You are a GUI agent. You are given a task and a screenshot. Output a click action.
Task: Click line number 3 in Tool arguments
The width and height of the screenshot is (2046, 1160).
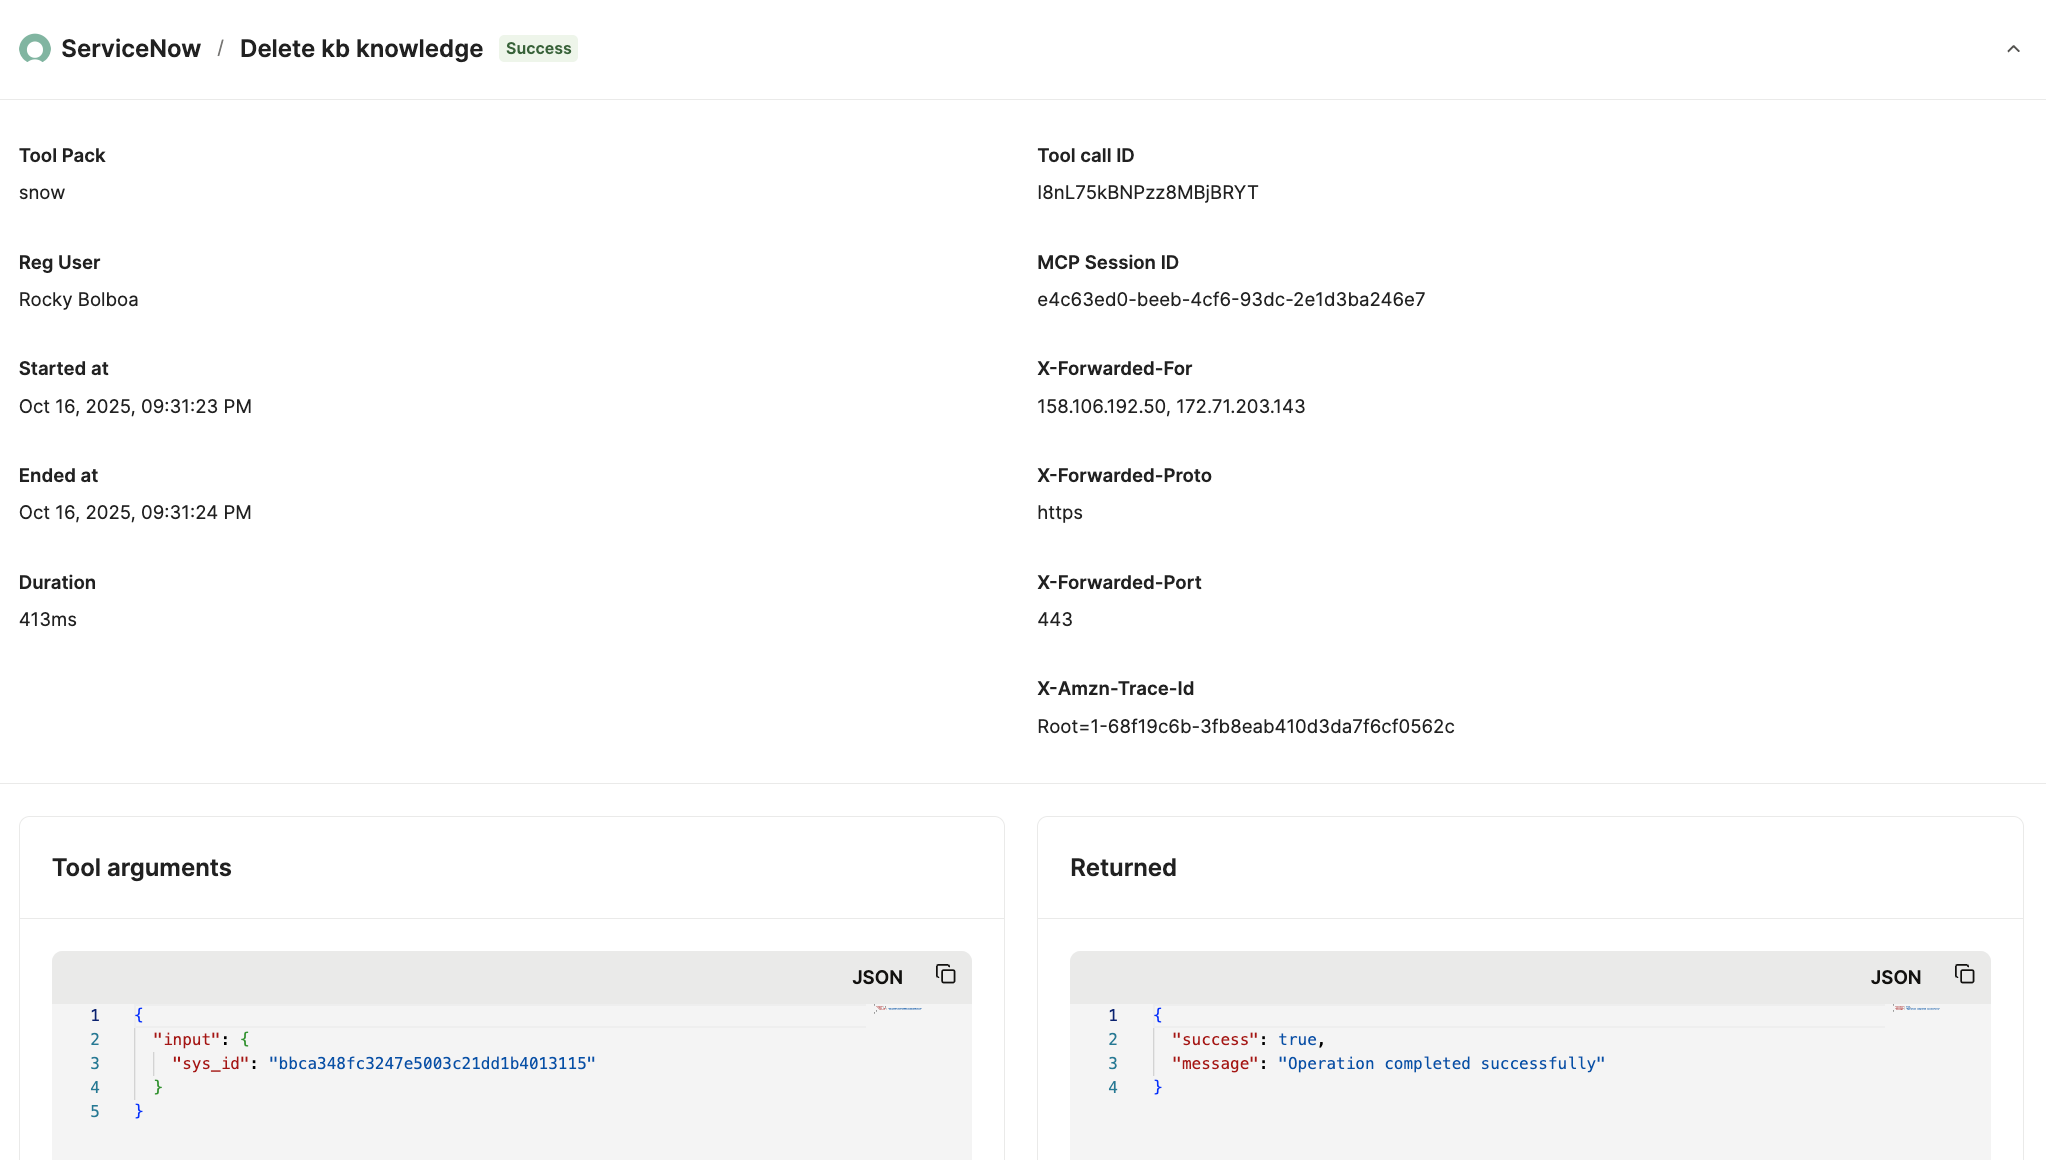click(95, 1063)
